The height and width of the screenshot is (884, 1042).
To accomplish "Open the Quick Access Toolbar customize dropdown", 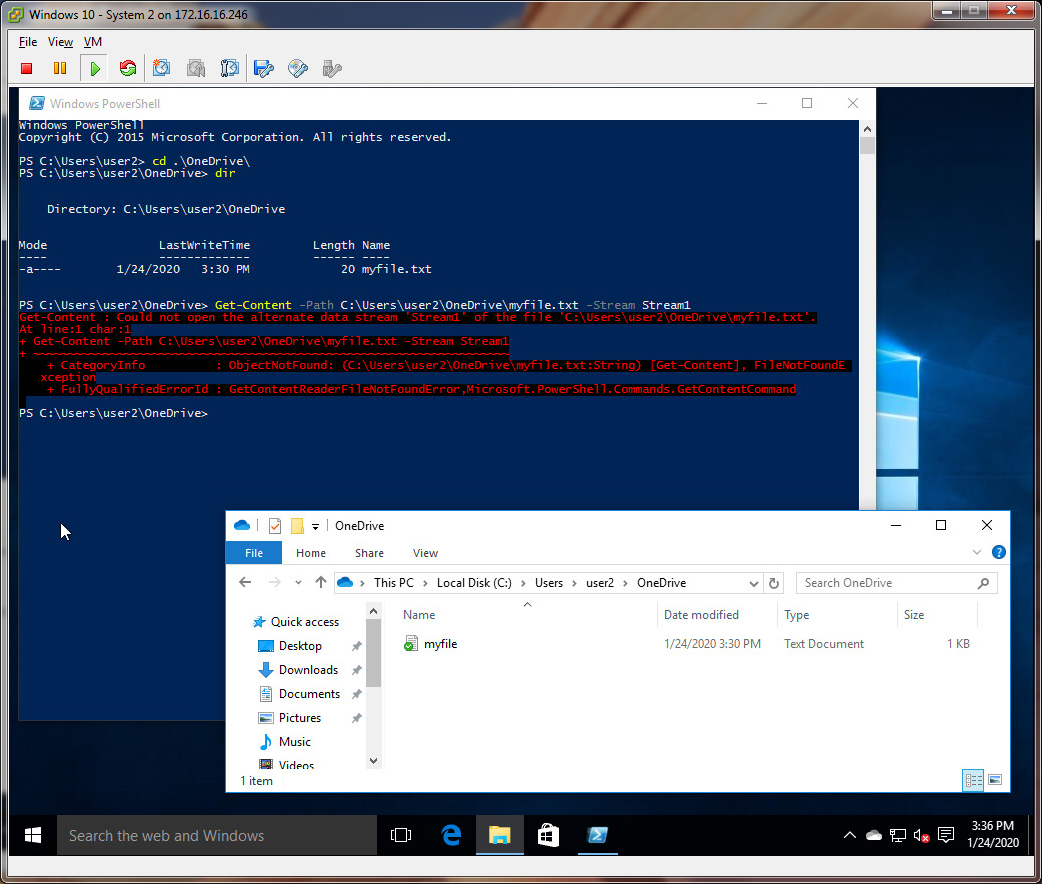I will click(315, 525).
